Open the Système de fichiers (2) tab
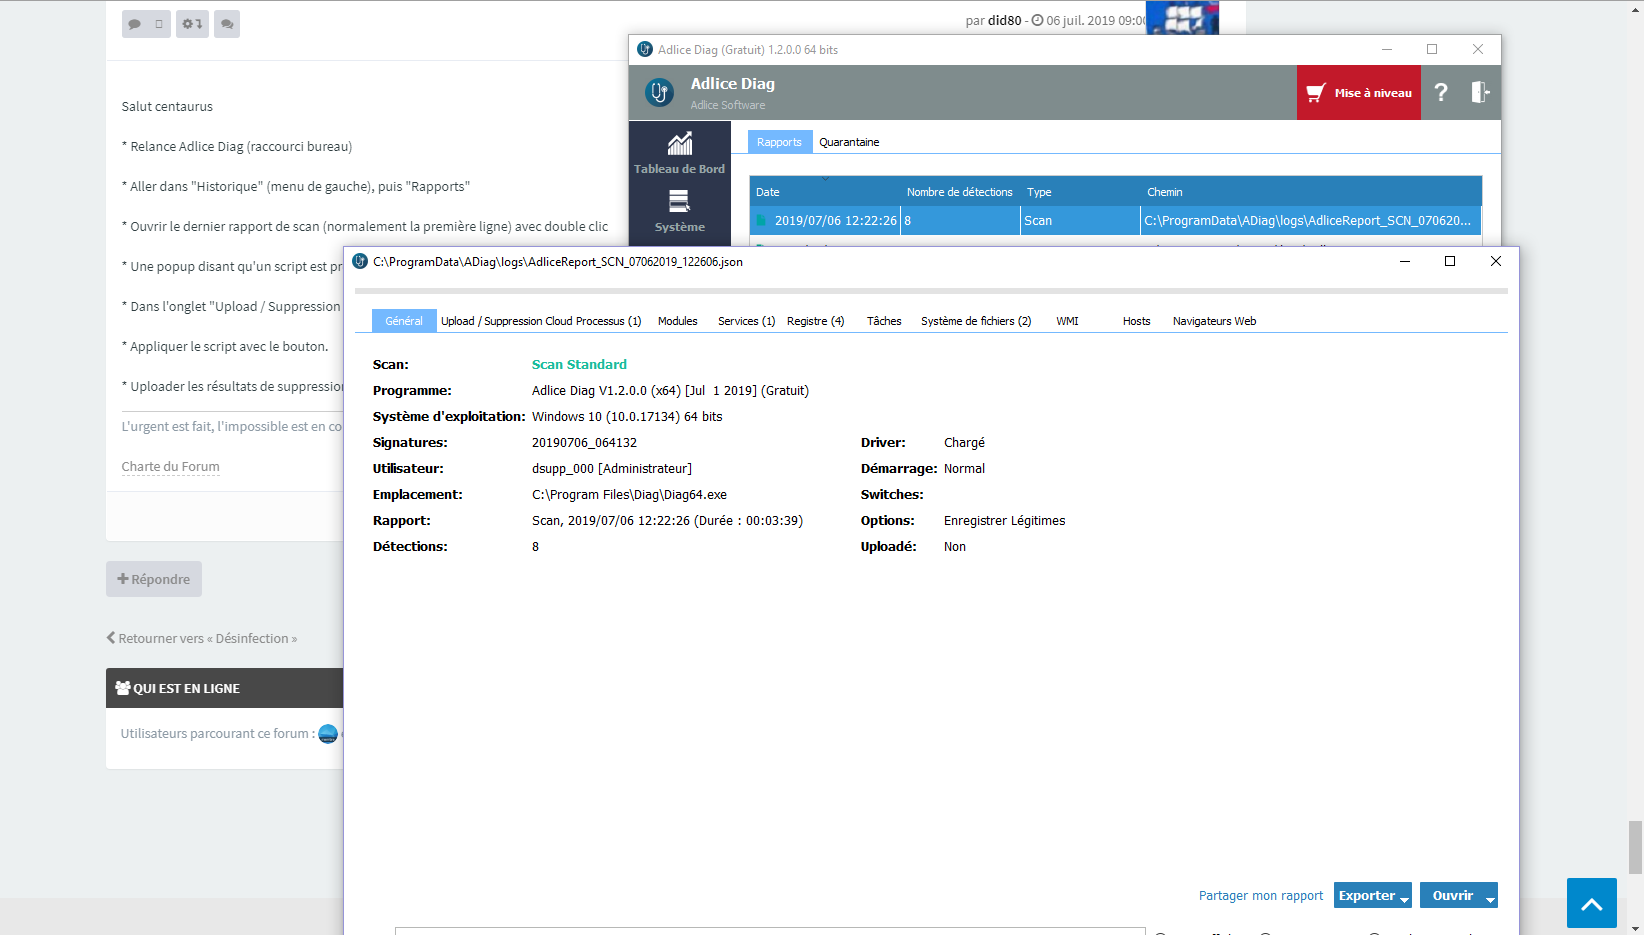The image size is (1644, 935). point(976,321)
